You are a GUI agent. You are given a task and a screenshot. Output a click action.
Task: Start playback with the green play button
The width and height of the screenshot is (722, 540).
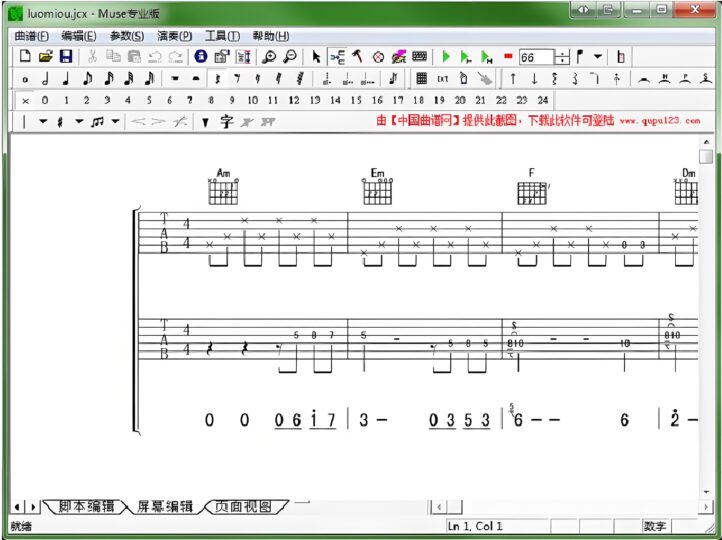point(446,57)
